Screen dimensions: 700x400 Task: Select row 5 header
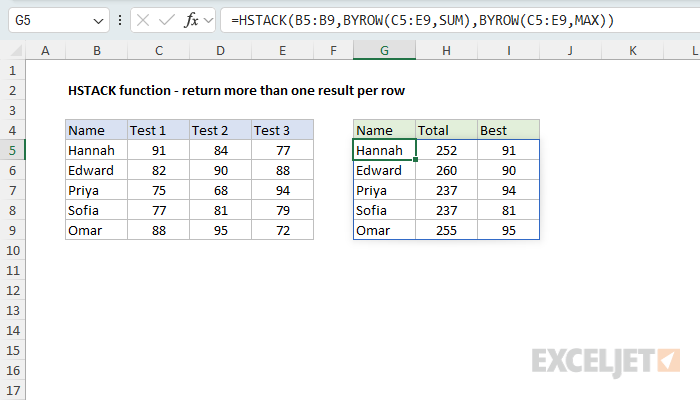click(12, 150)
